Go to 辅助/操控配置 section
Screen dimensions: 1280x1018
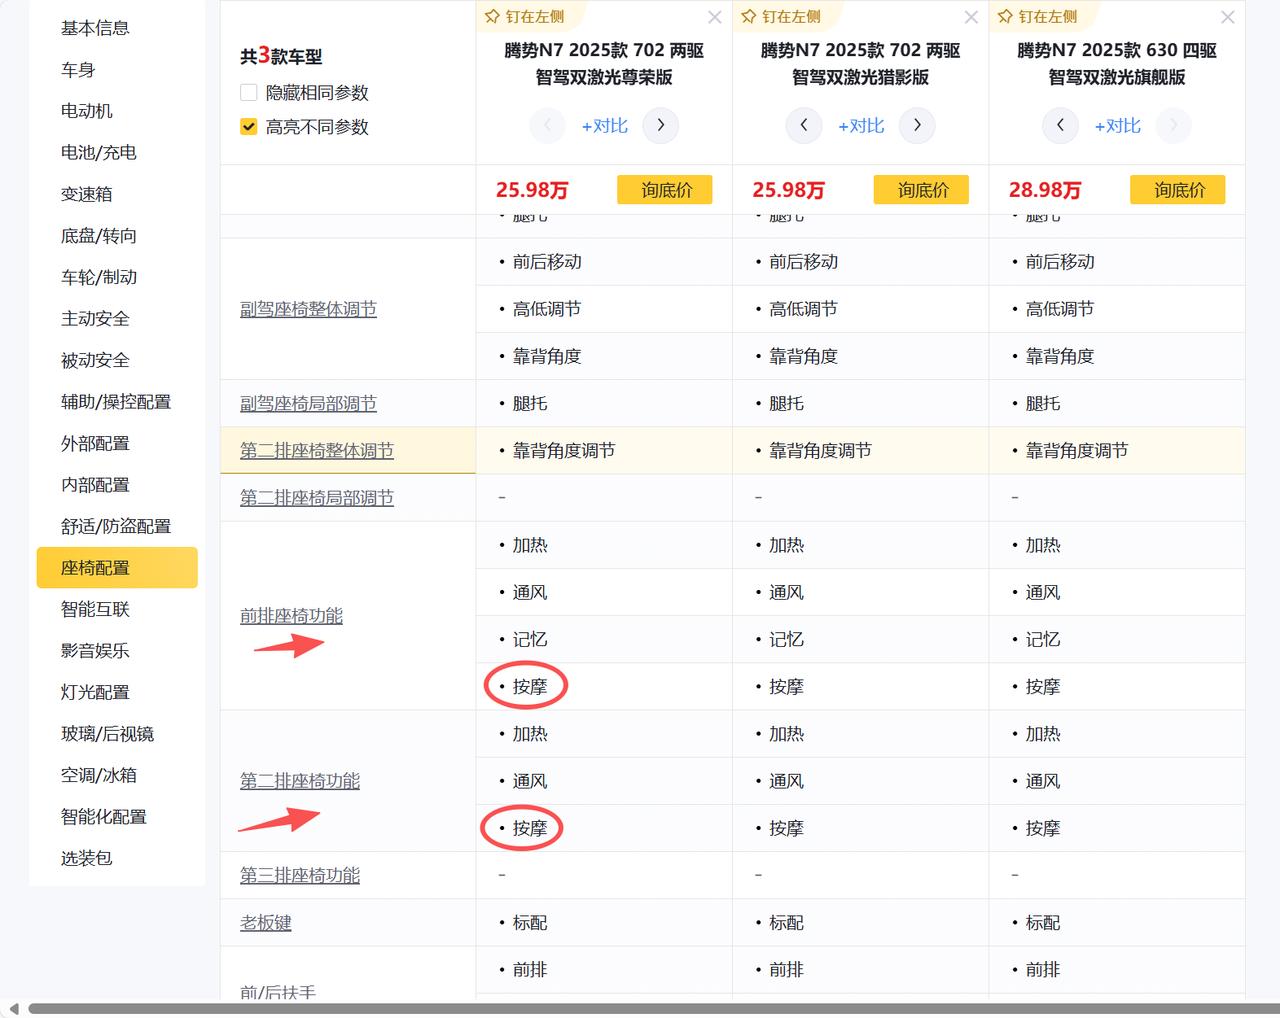click(x=116, y=402)
